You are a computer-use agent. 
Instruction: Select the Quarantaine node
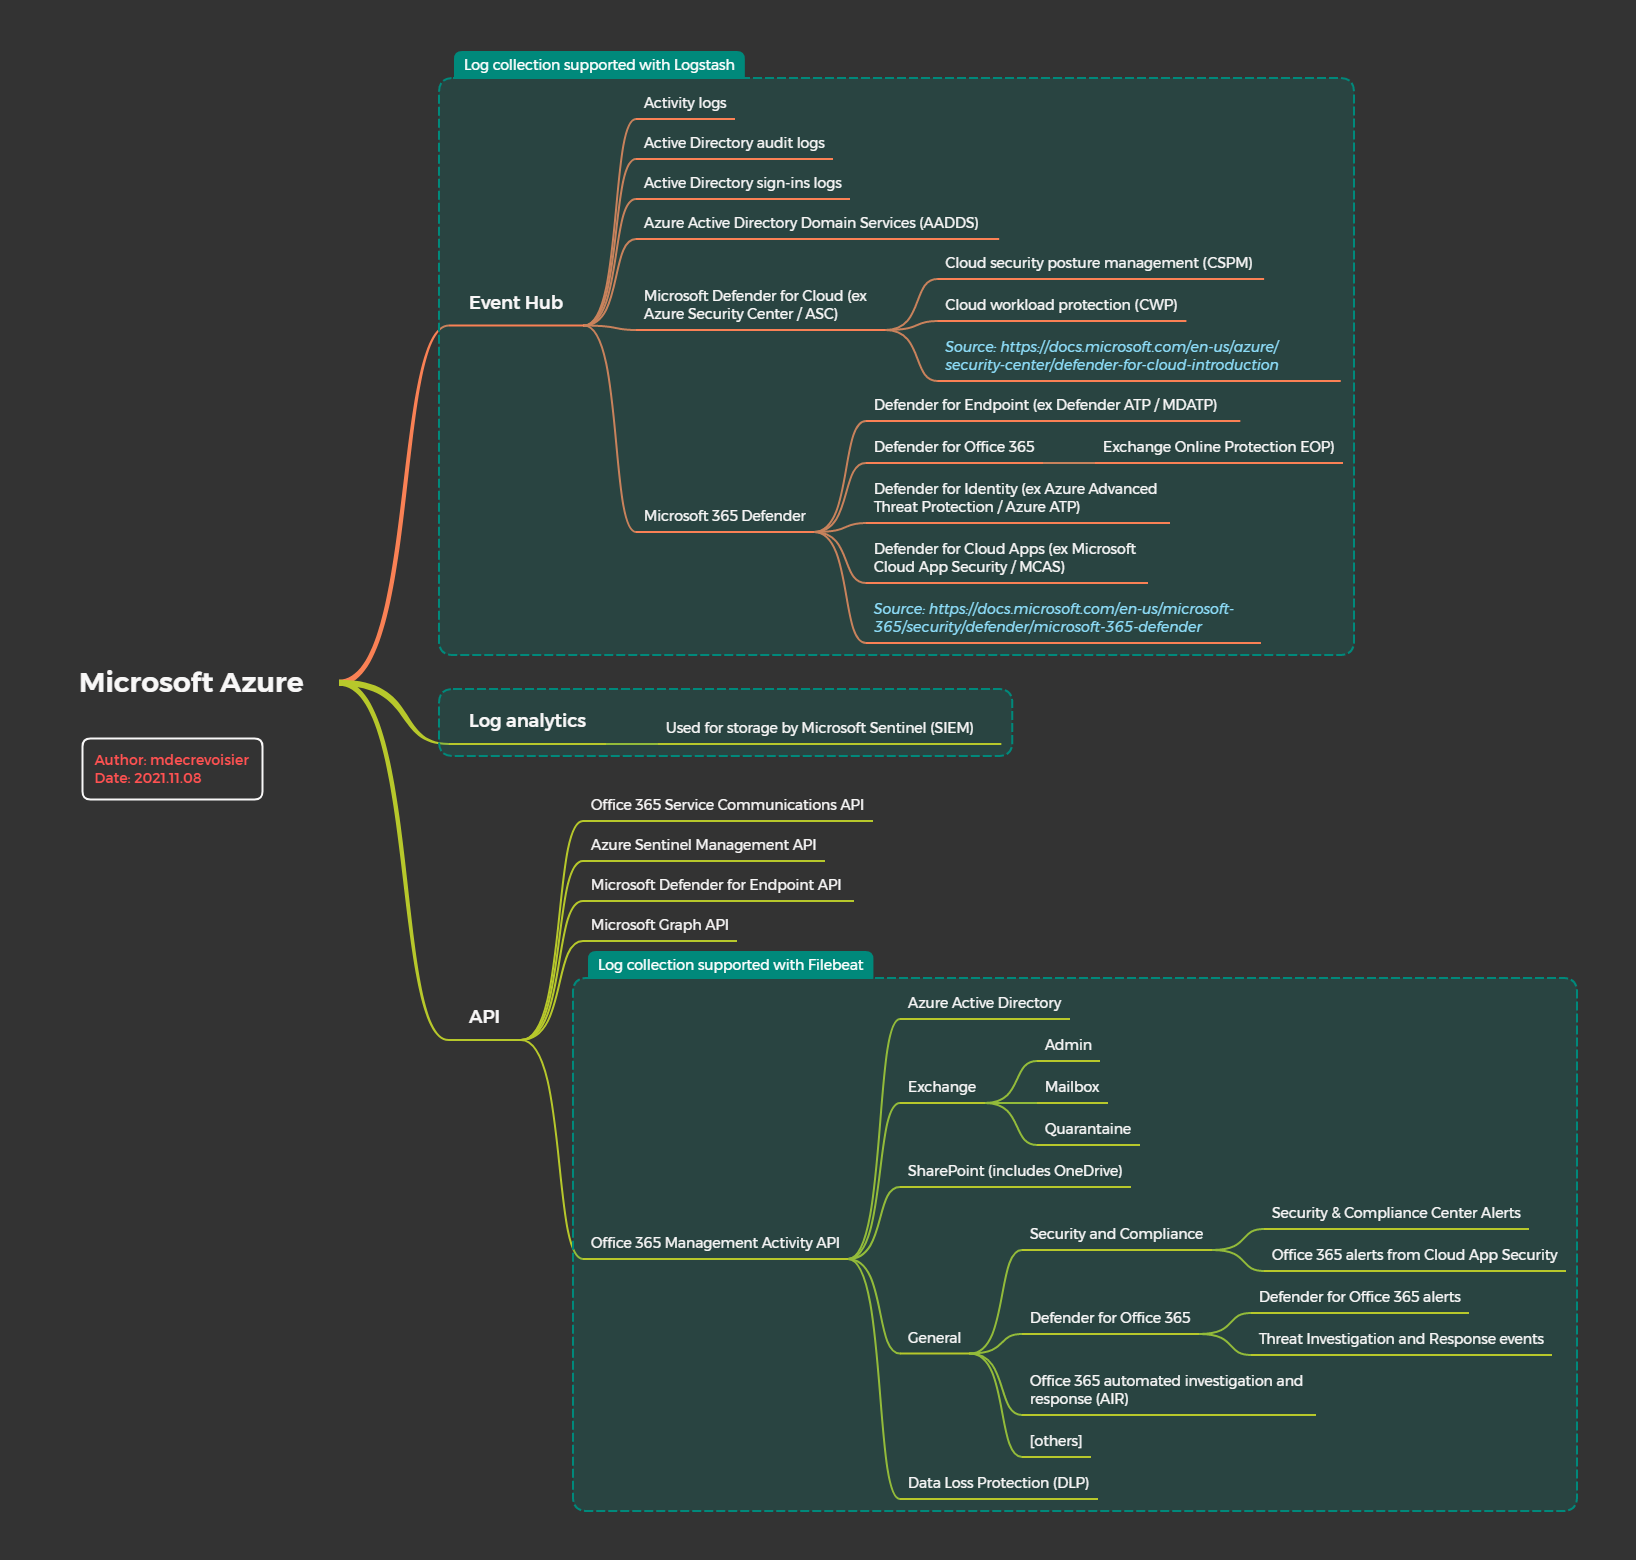pos(1088,1129)
